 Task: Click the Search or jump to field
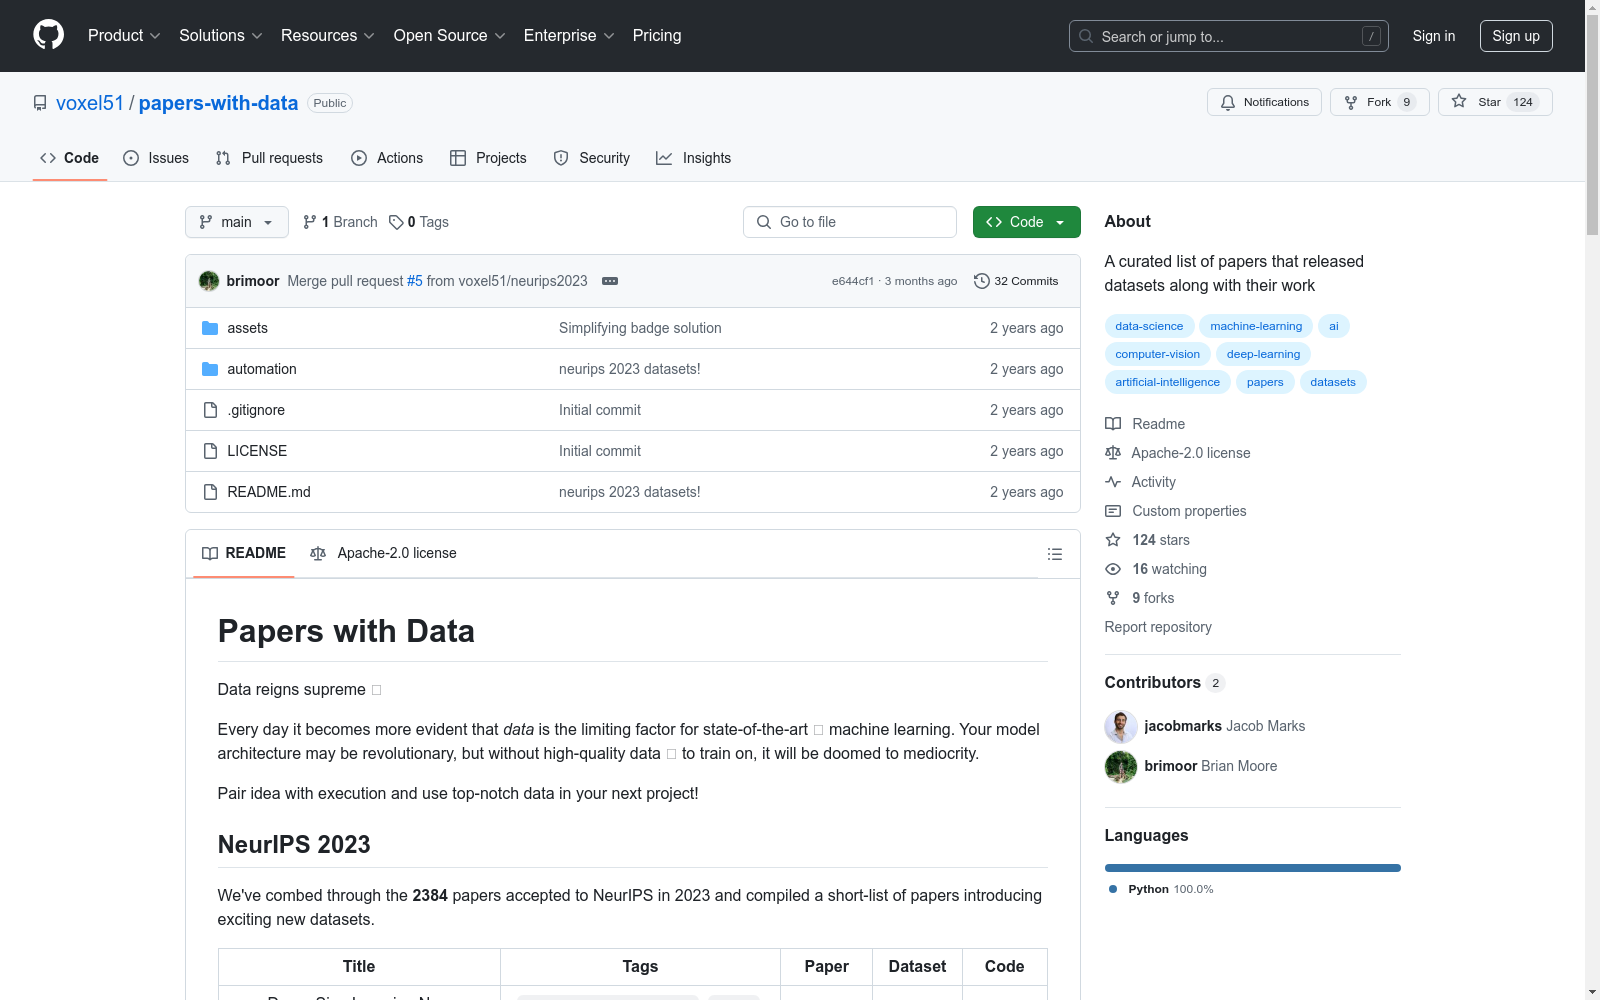point(1229,36)
